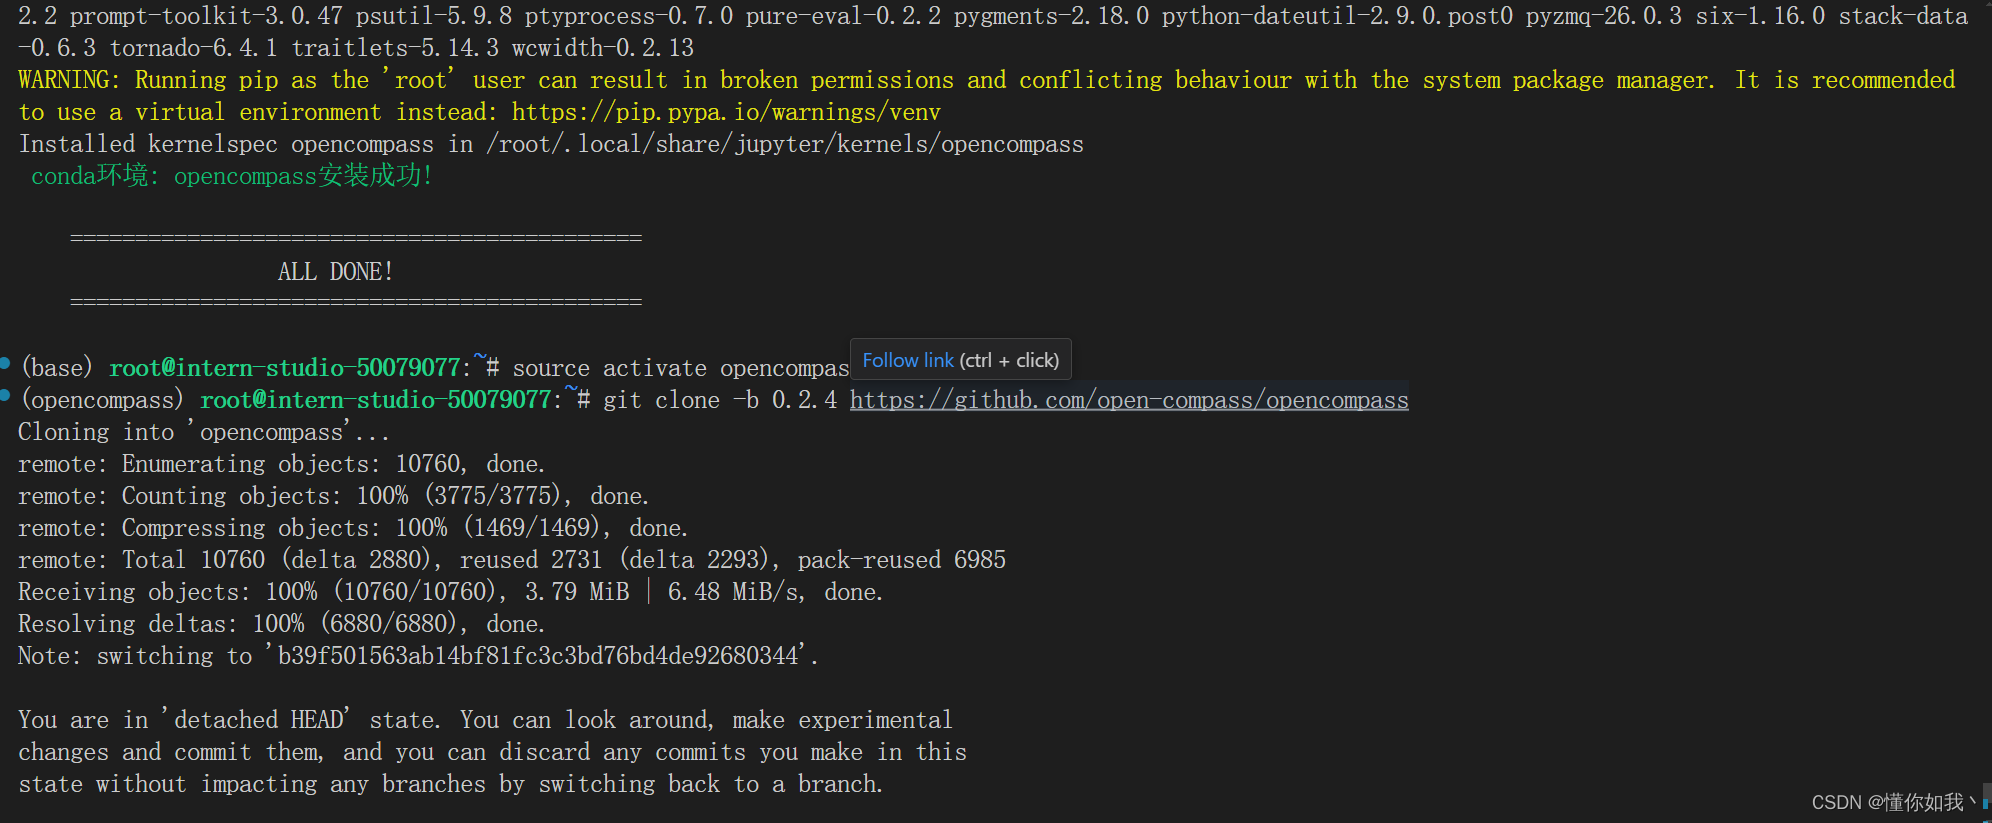The width and height of the screenshot is (1992, 823).
Task: Select the 'ALL DONE!' banner text
Action: (x=335, y=272)
